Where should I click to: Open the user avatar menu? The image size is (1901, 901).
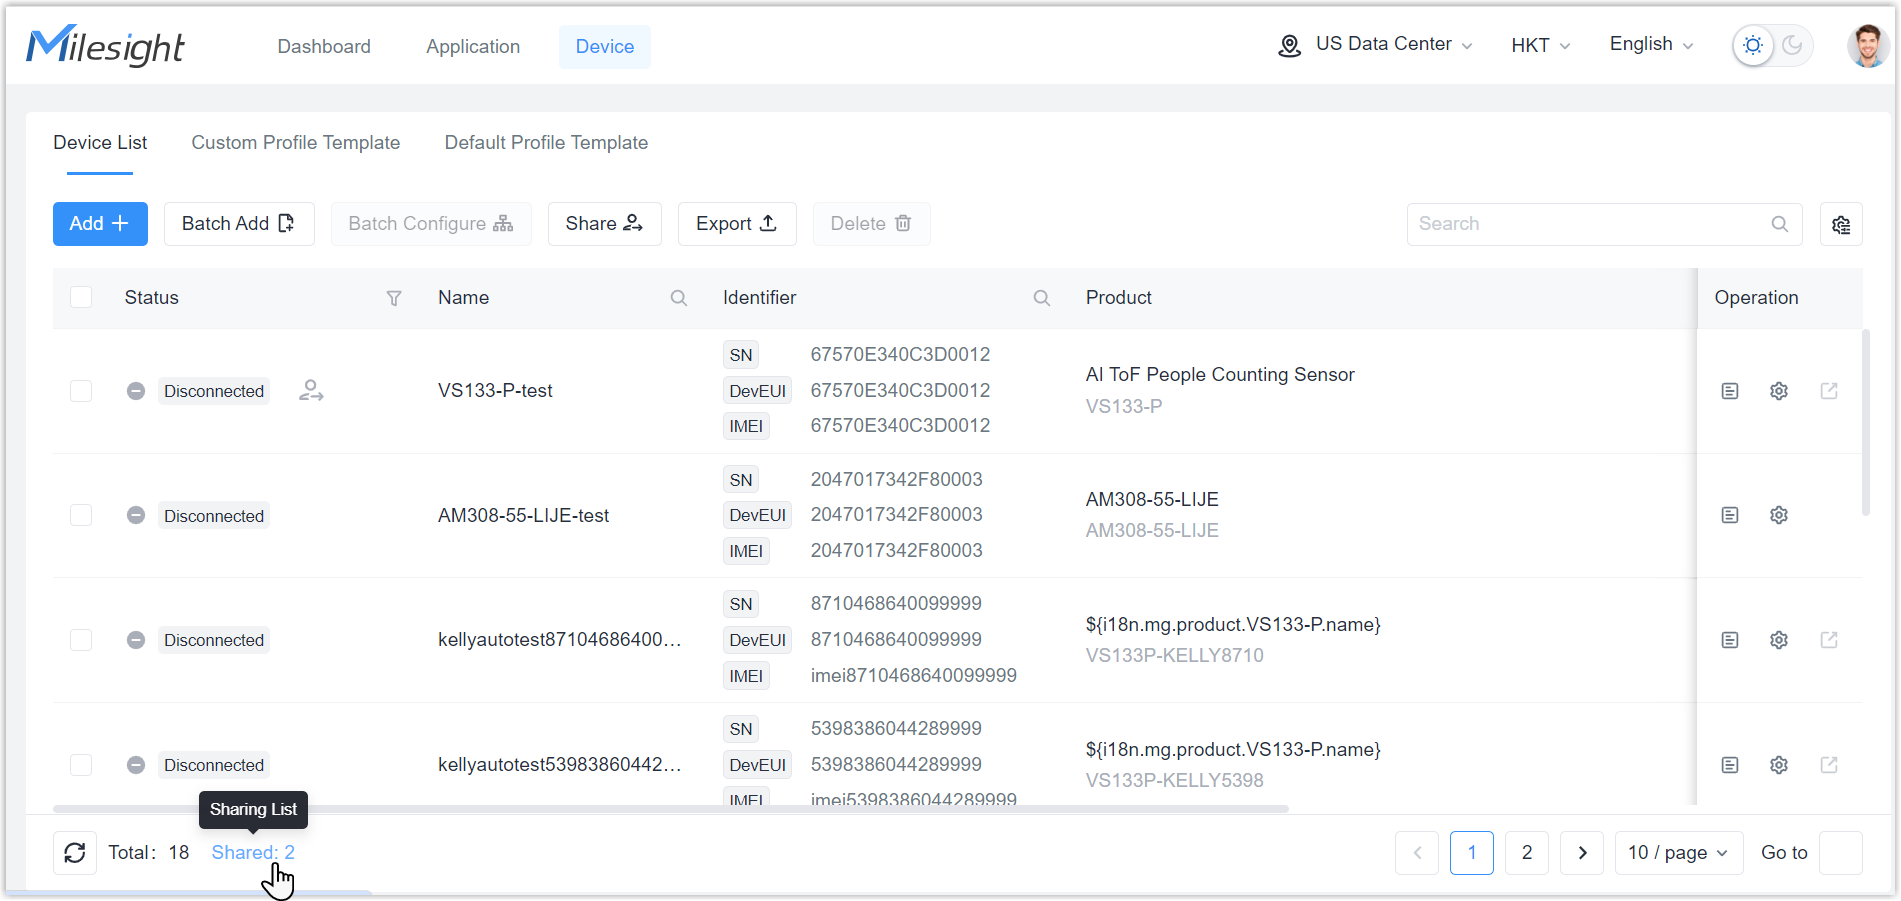(x=1867, y=46)
